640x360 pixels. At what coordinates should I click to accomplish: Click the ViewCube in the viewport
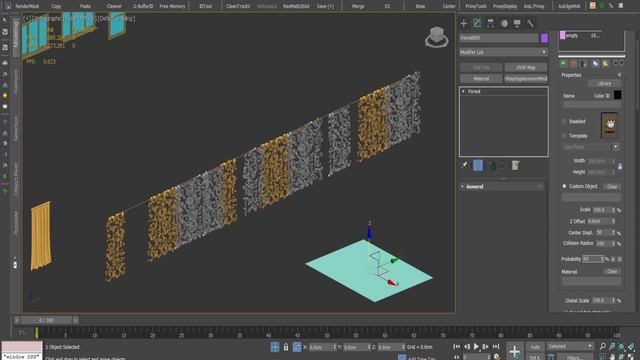436,37
